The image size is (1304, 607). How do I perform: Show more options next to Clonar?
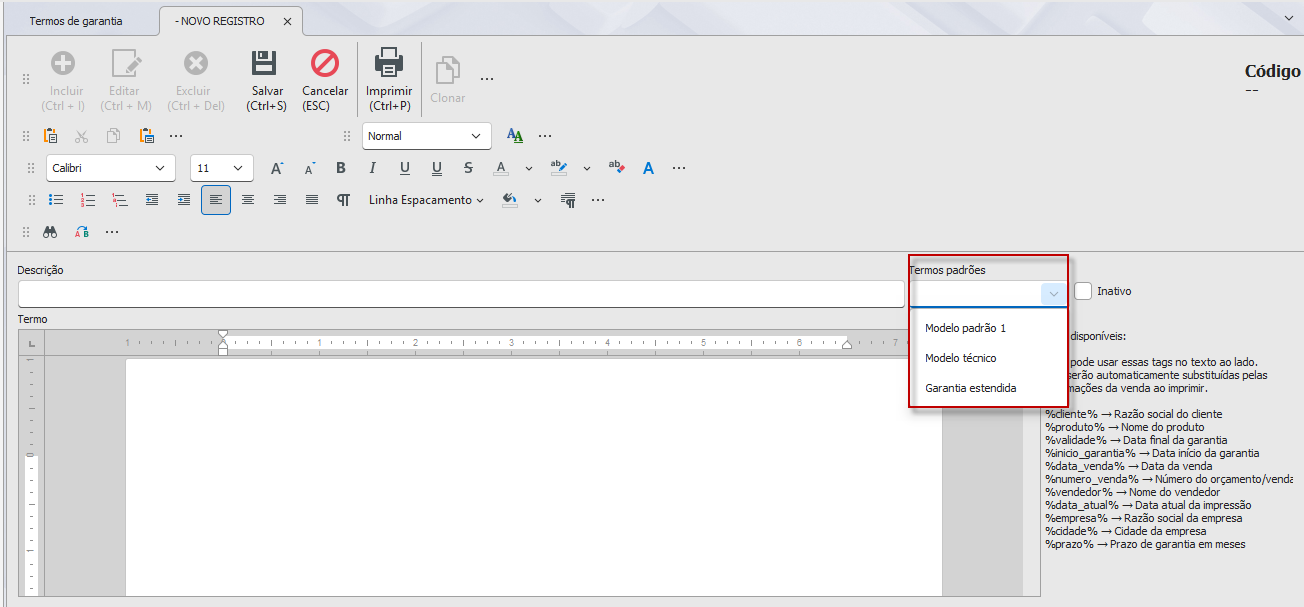pos(487,79)
